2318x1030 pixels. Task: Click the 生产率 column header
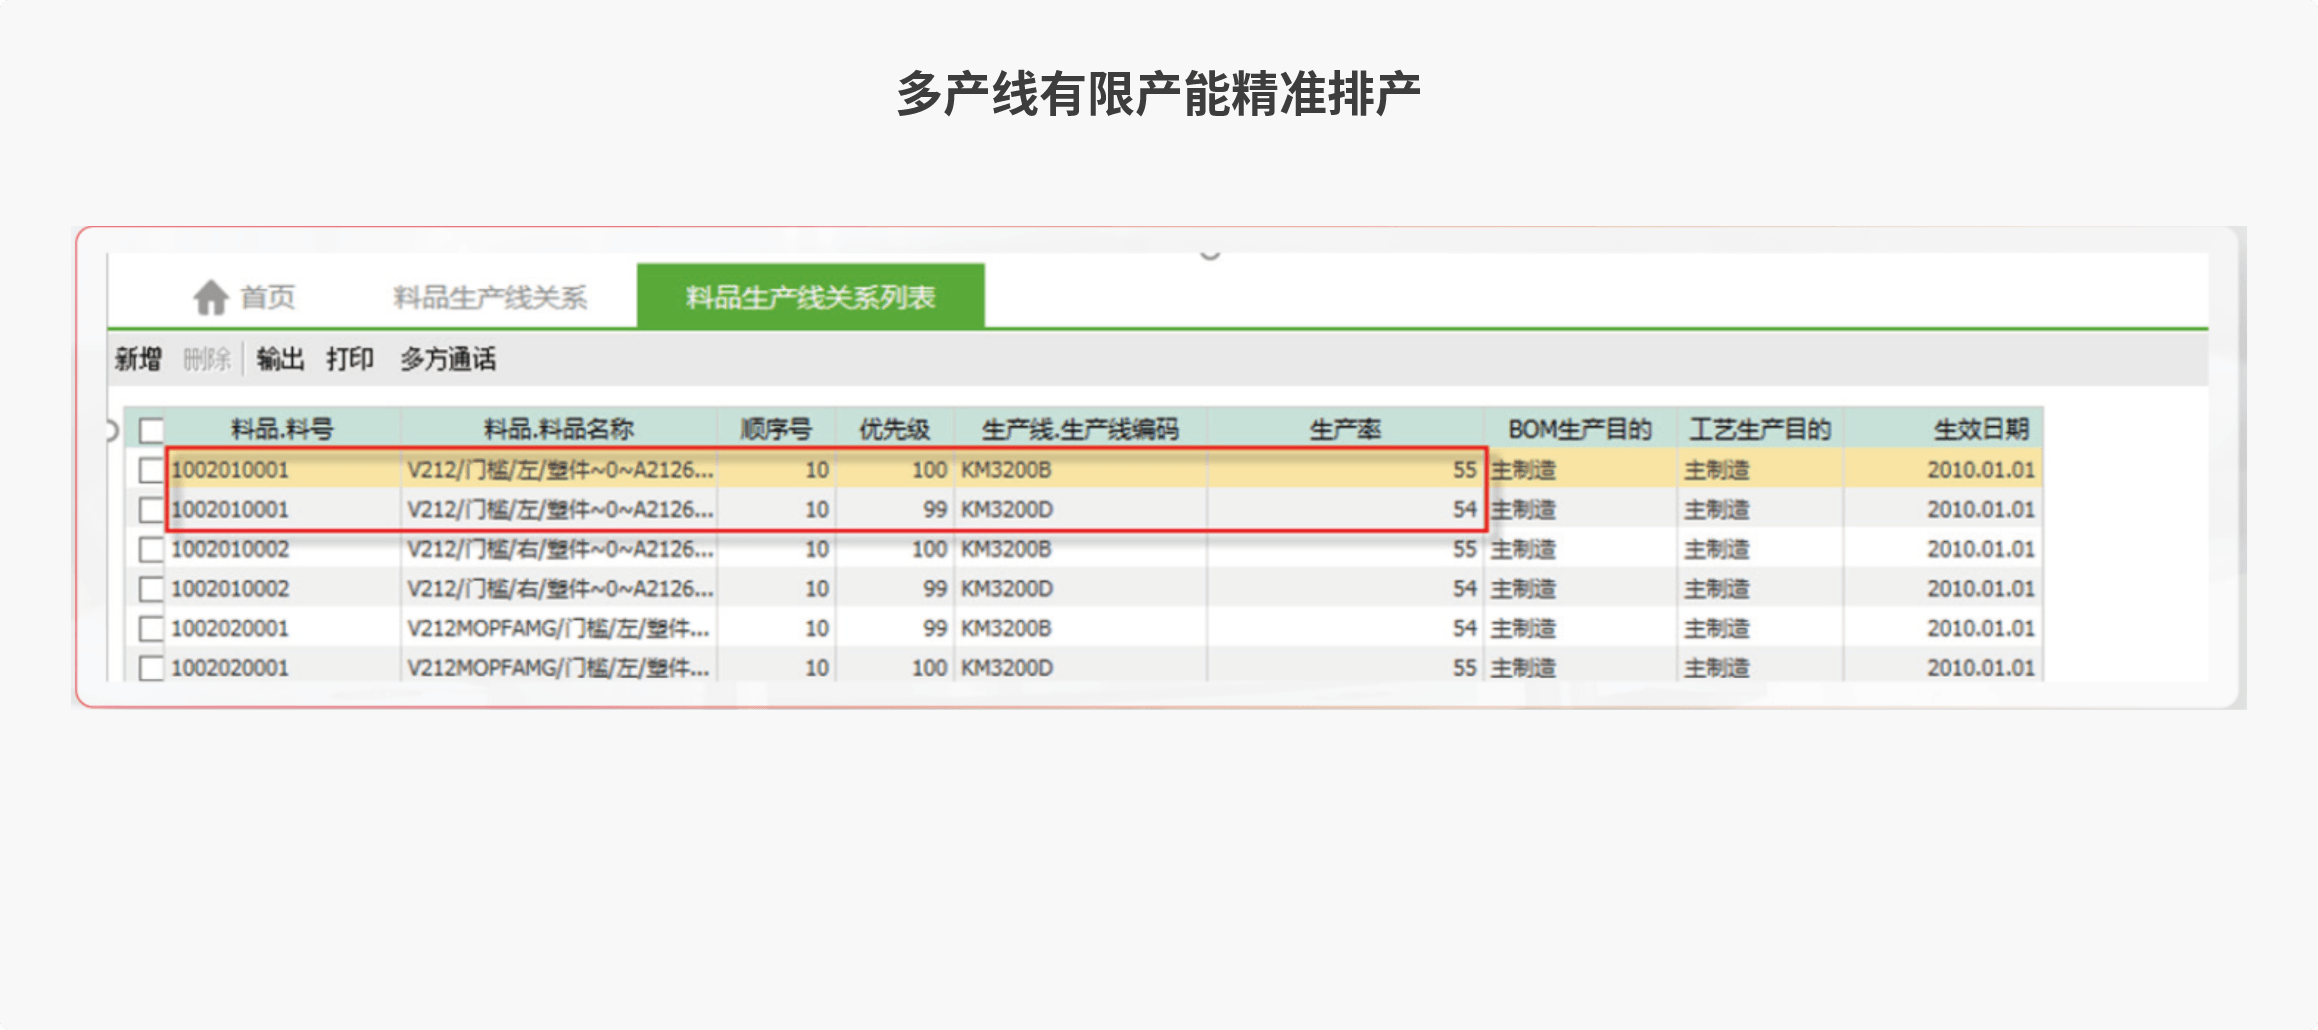pos(1345,430)
